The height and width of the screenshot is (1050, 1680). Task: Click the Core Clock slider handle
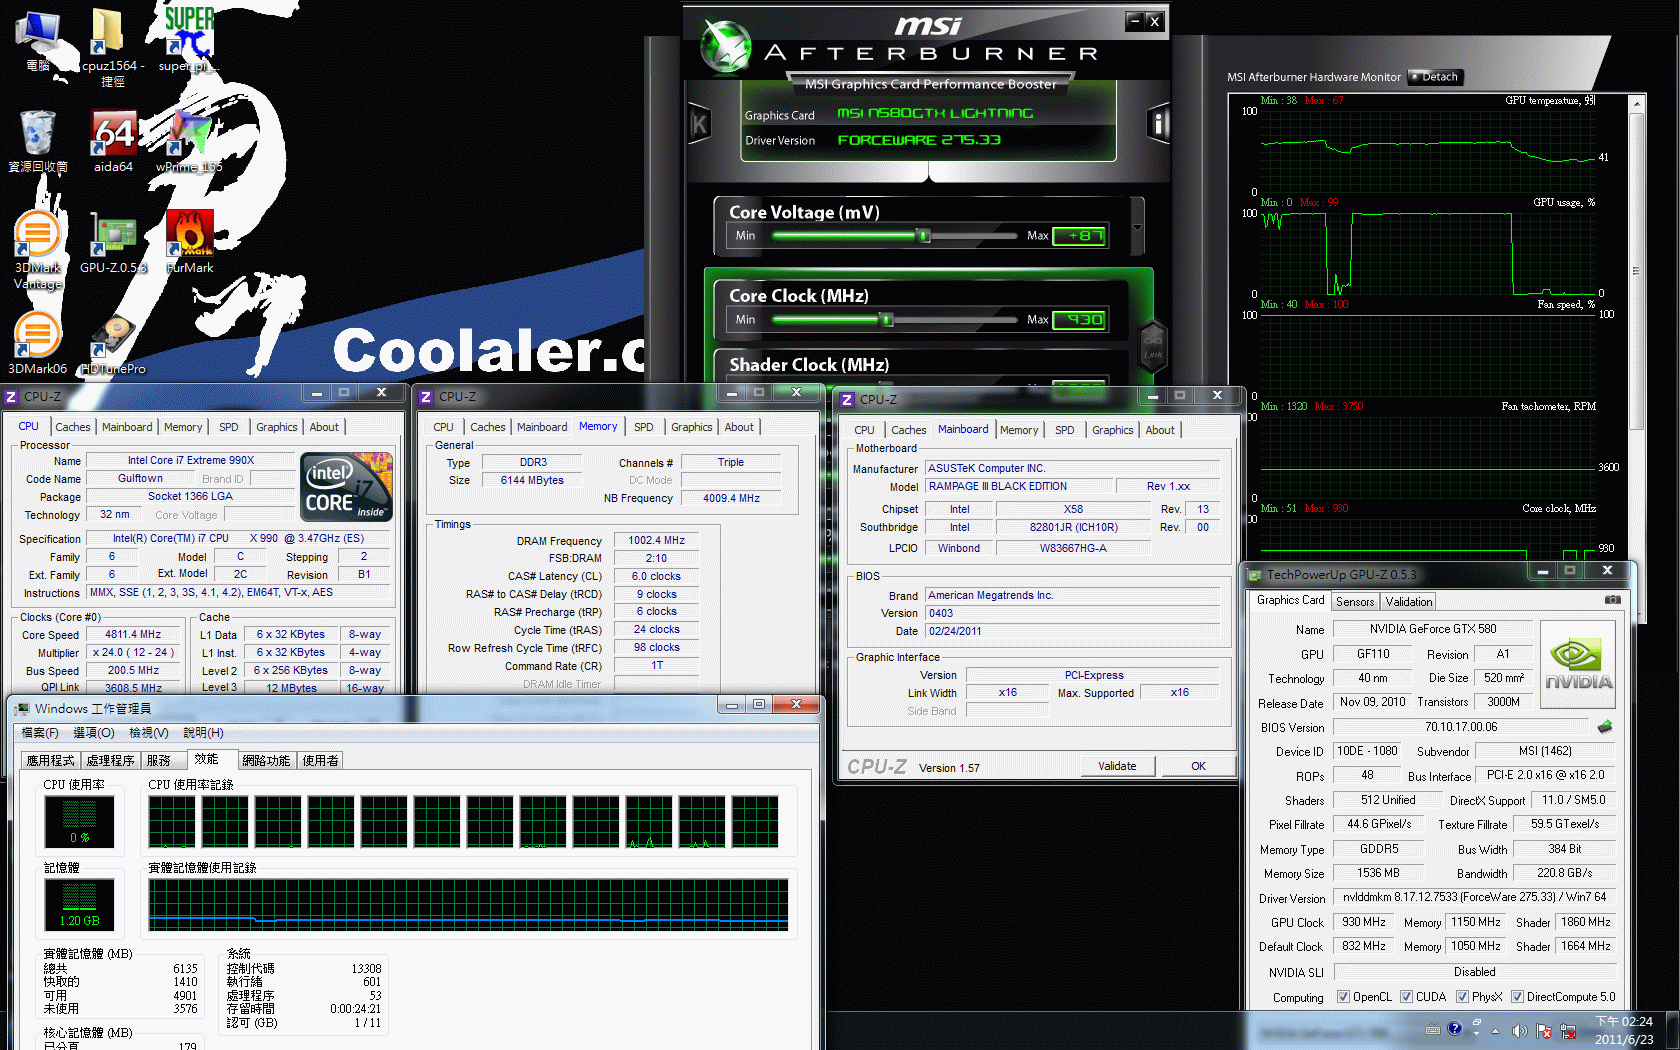(x=885, y=320)
